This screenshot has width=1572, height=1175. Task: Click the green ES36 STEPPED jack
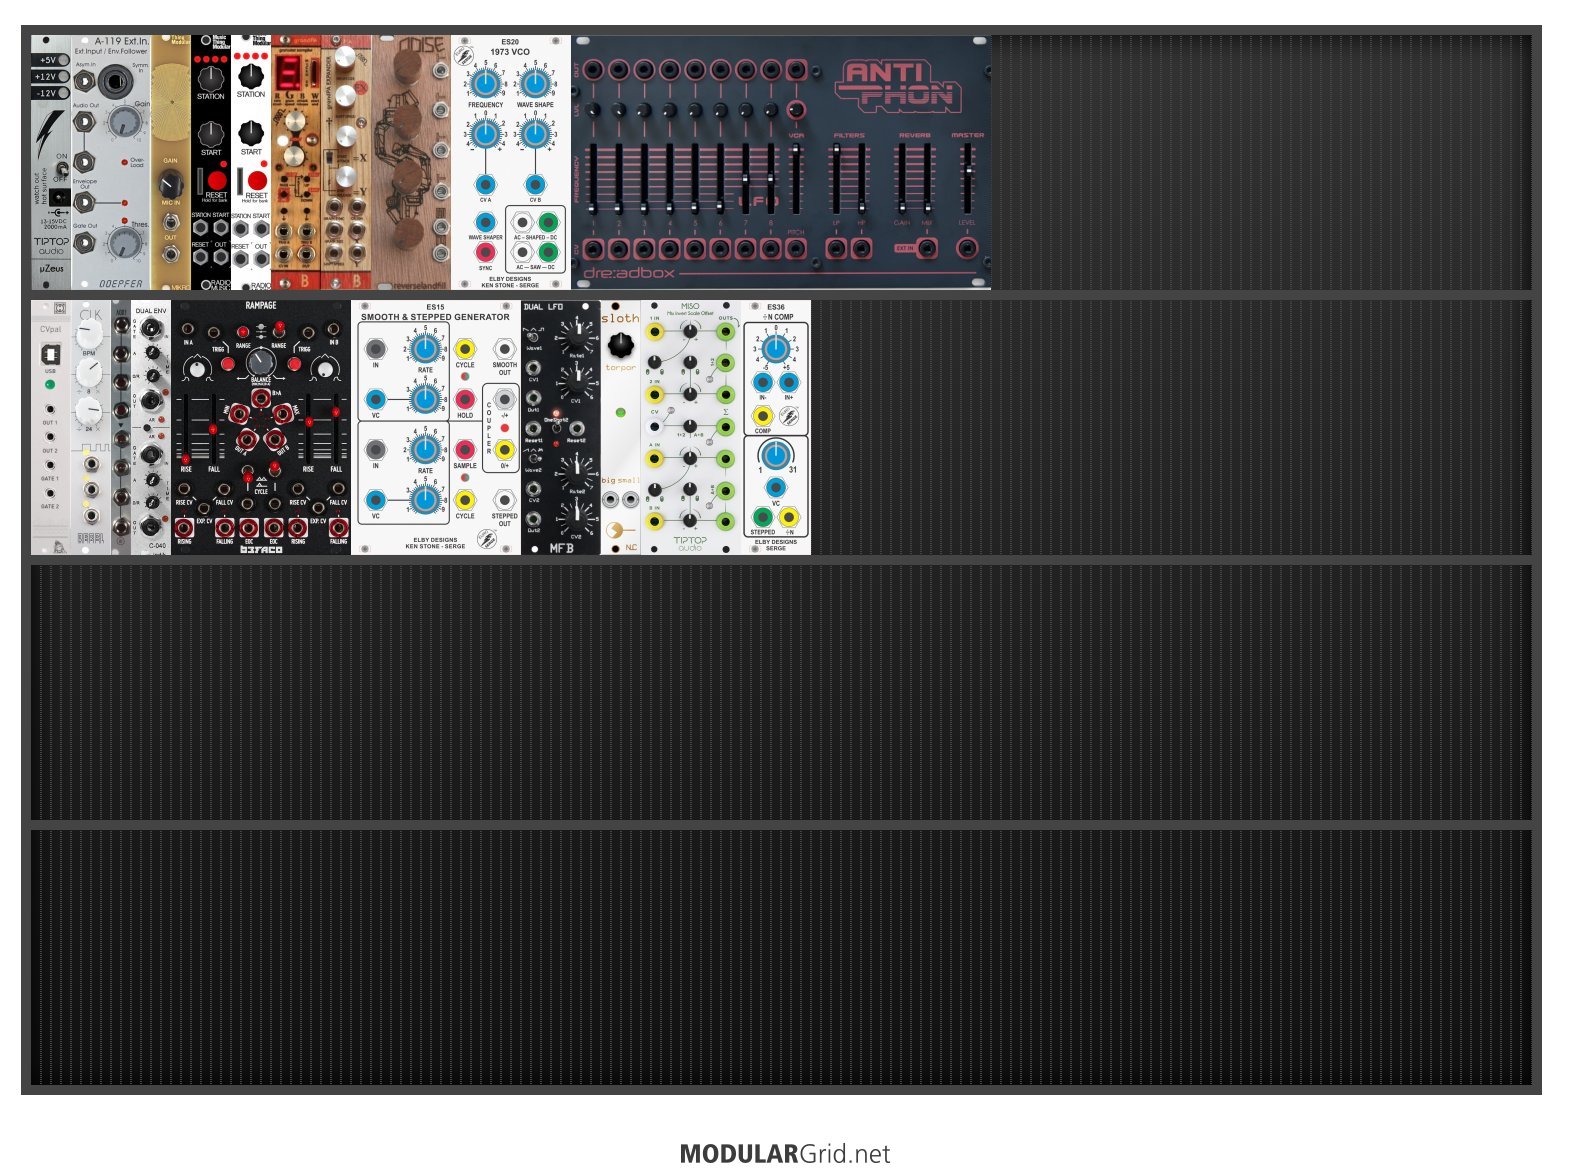[763, 517]
